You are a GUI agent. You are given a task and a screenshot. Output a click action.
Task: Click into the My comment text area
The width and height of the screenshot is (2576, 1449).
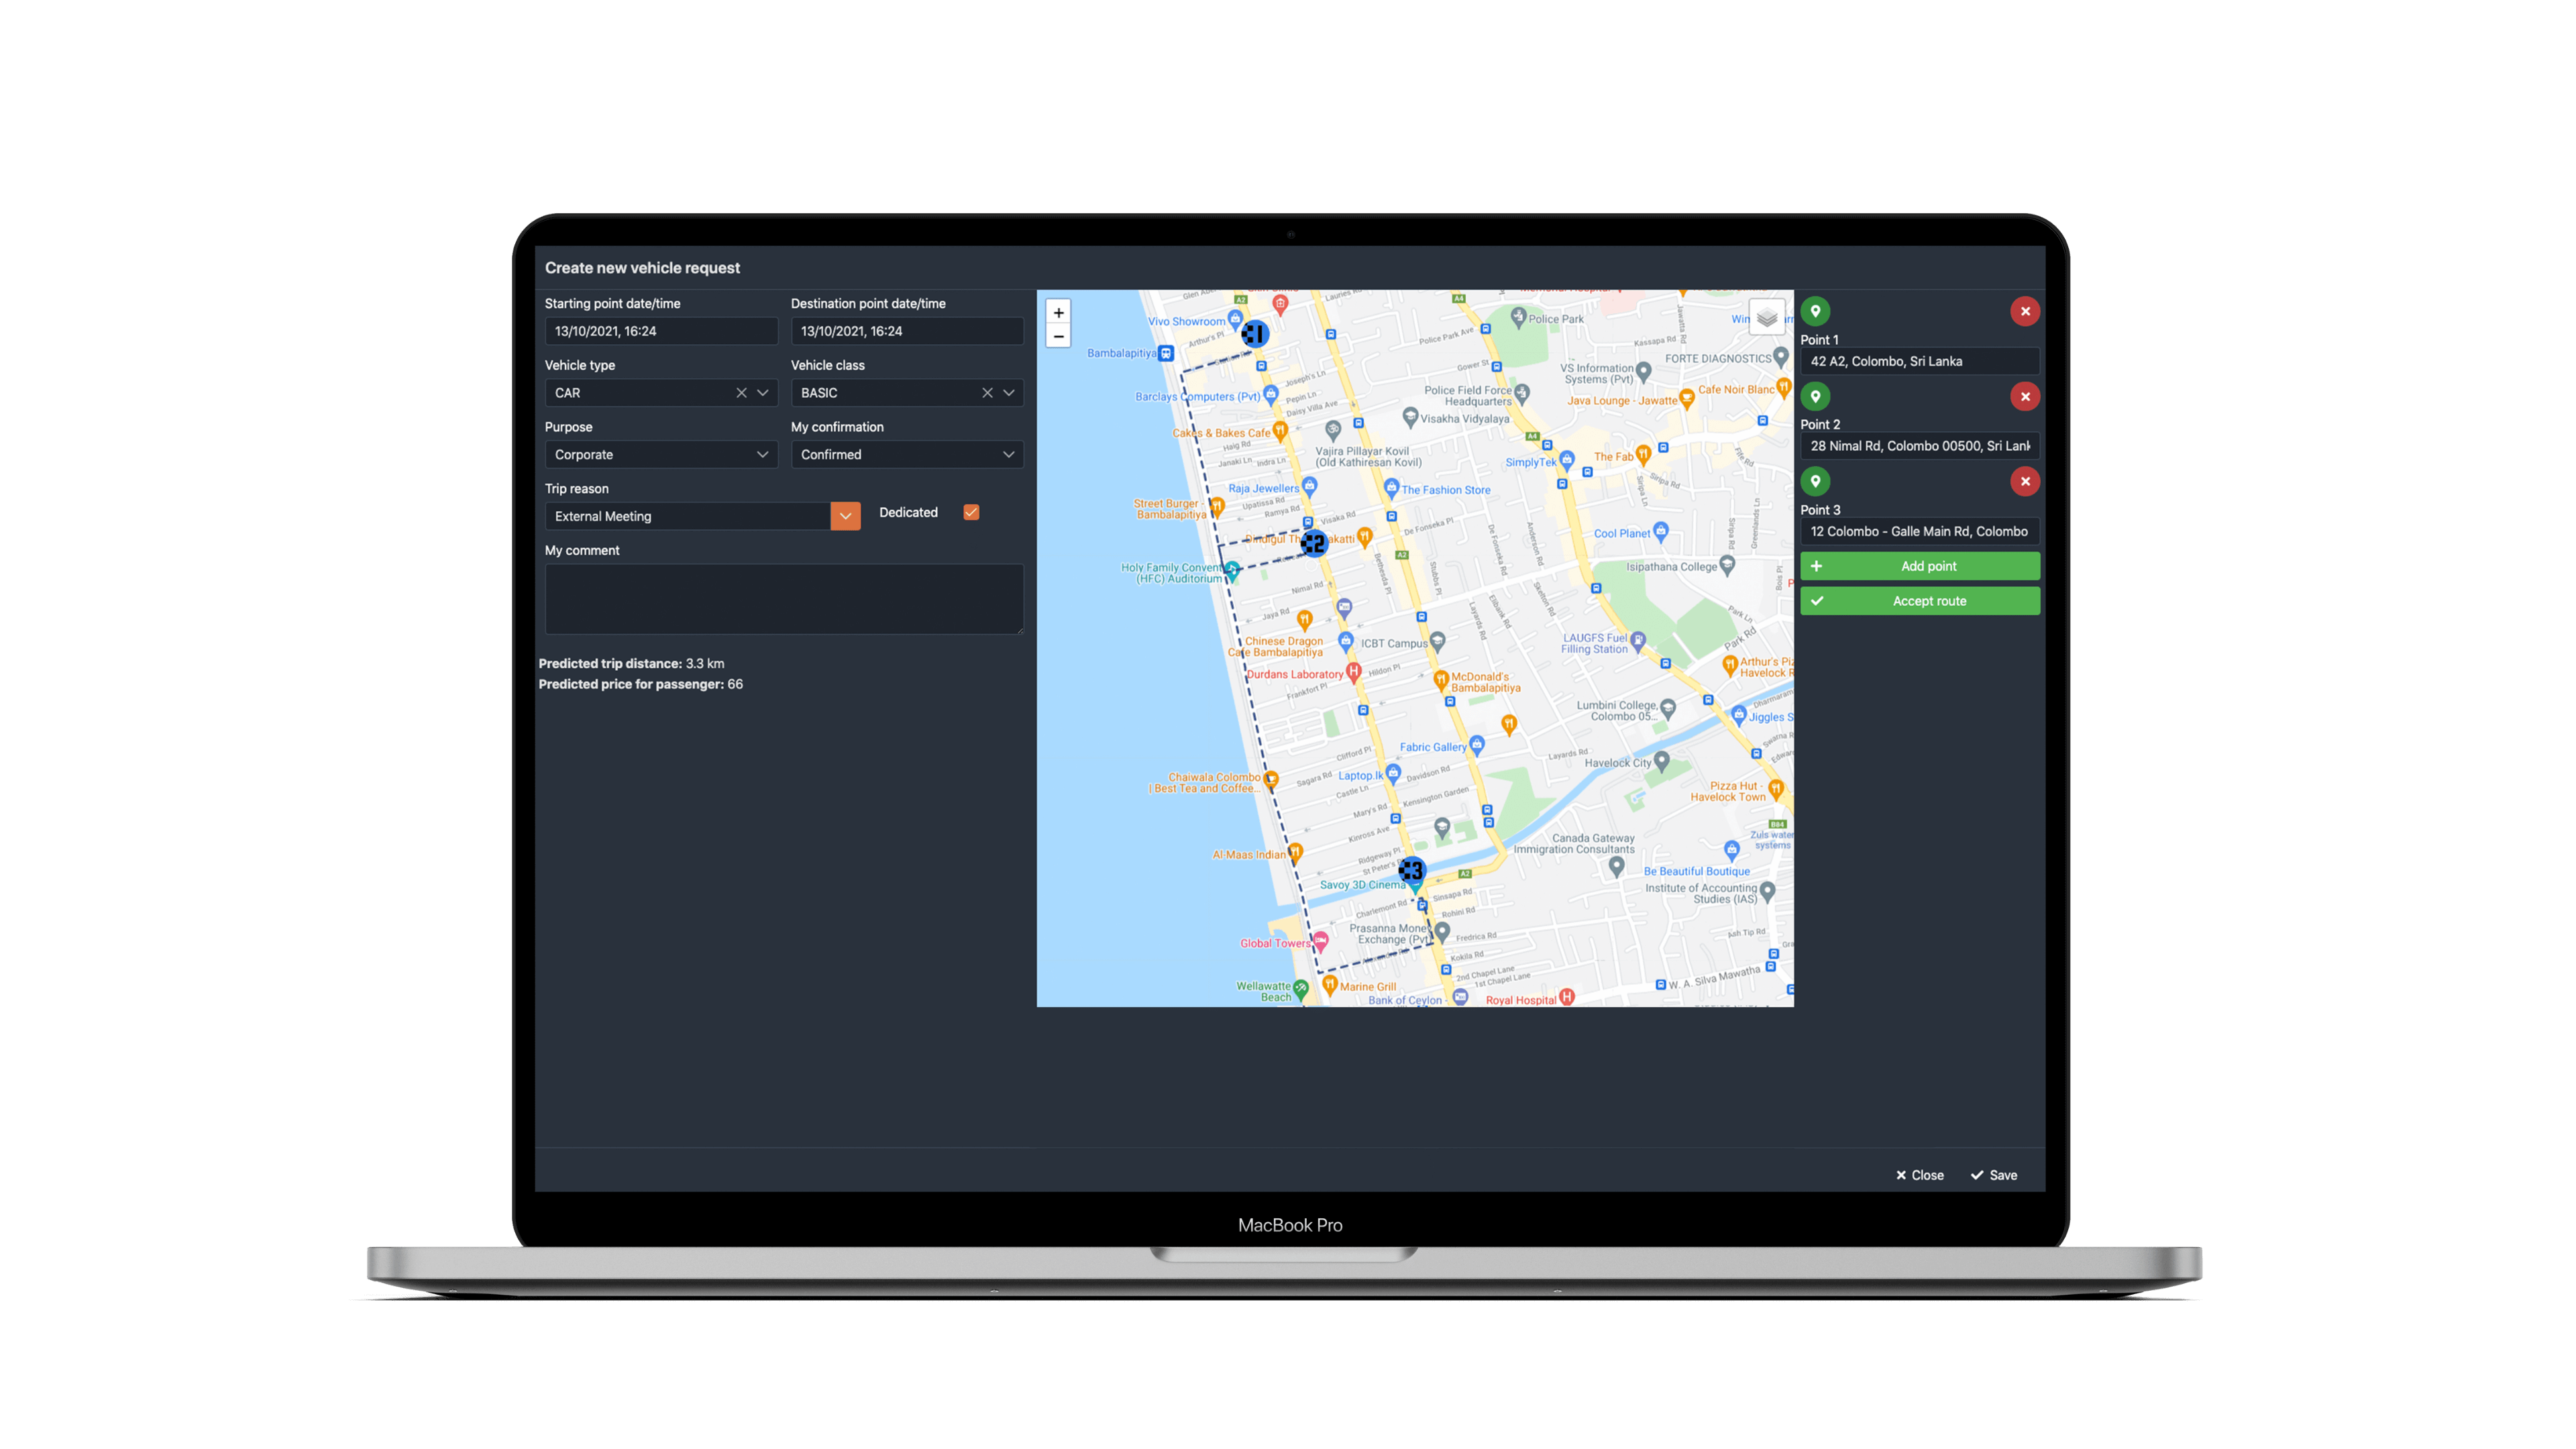(x=784, y=599)
